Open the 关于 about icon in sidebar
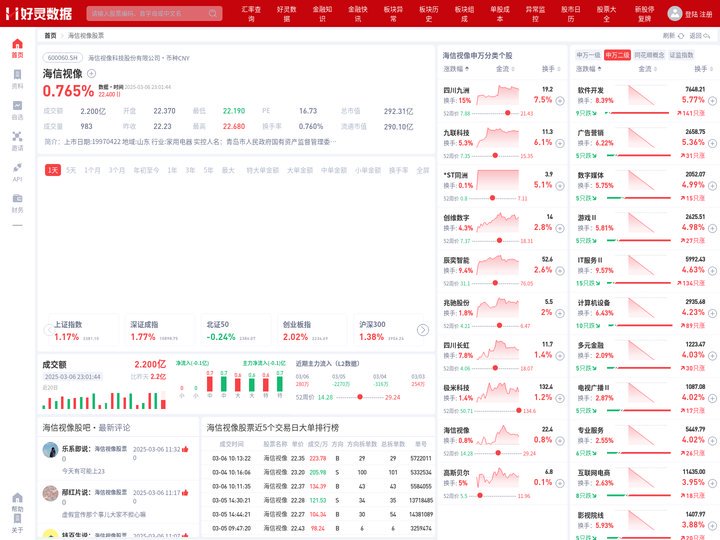Screen dimensions: 720x540 pos(17,523)
